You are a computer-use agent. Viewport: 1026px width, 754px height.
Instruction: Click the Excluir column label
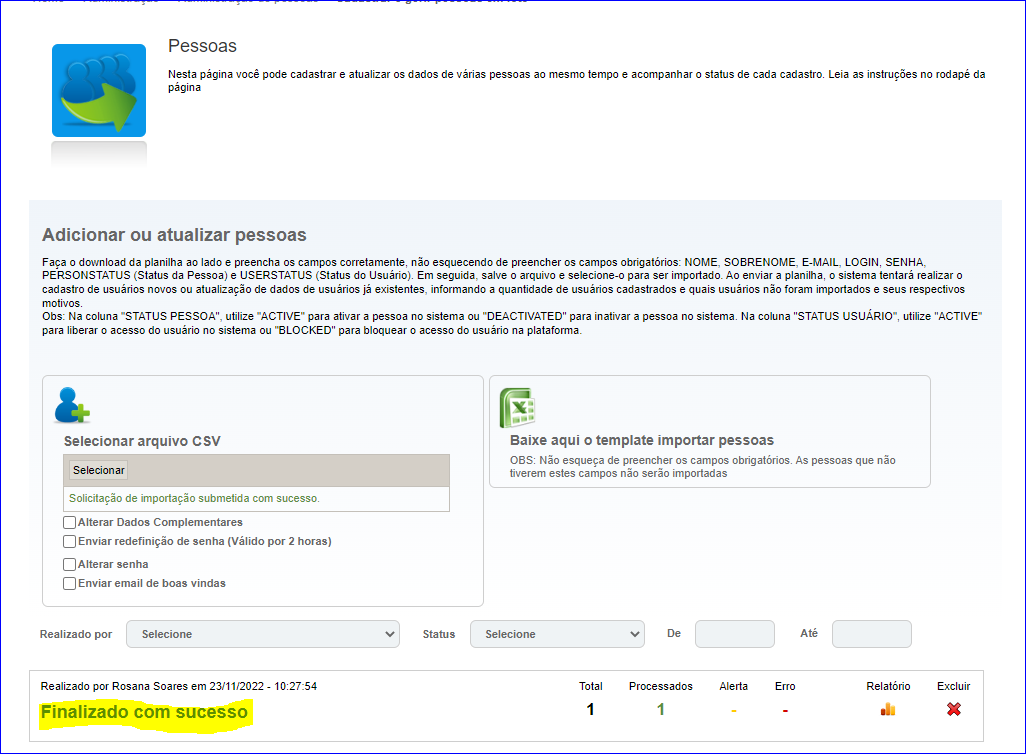(953, 686)
